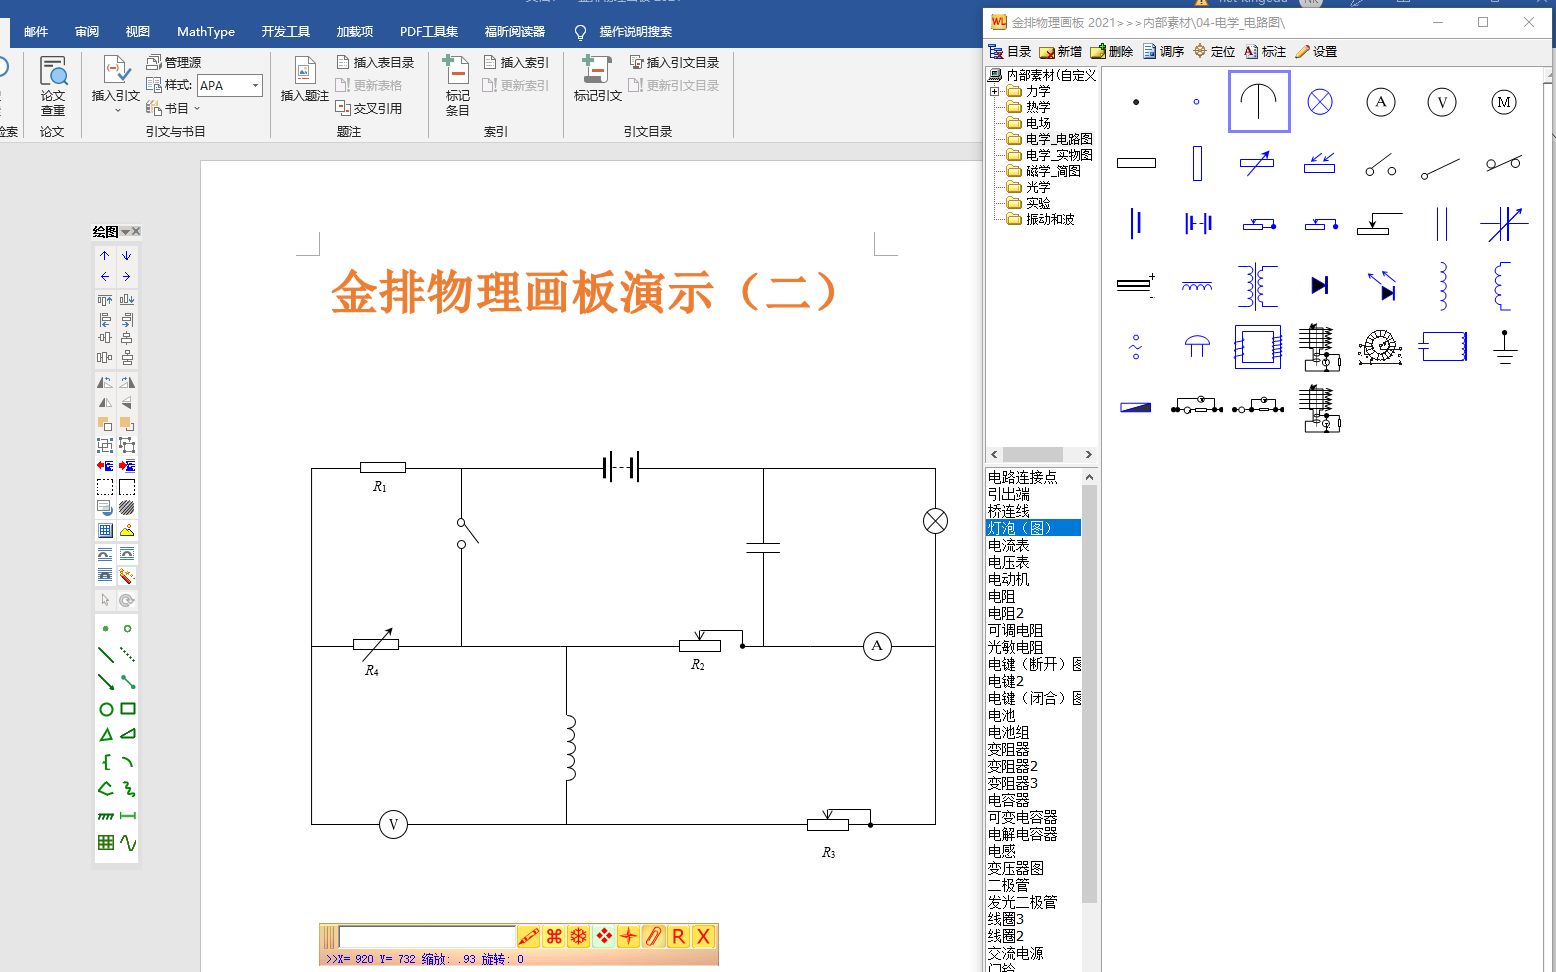The height and width of the screenshot is (972, 1556).
Task: Click the Mark Entry icon
Action: 457,72
